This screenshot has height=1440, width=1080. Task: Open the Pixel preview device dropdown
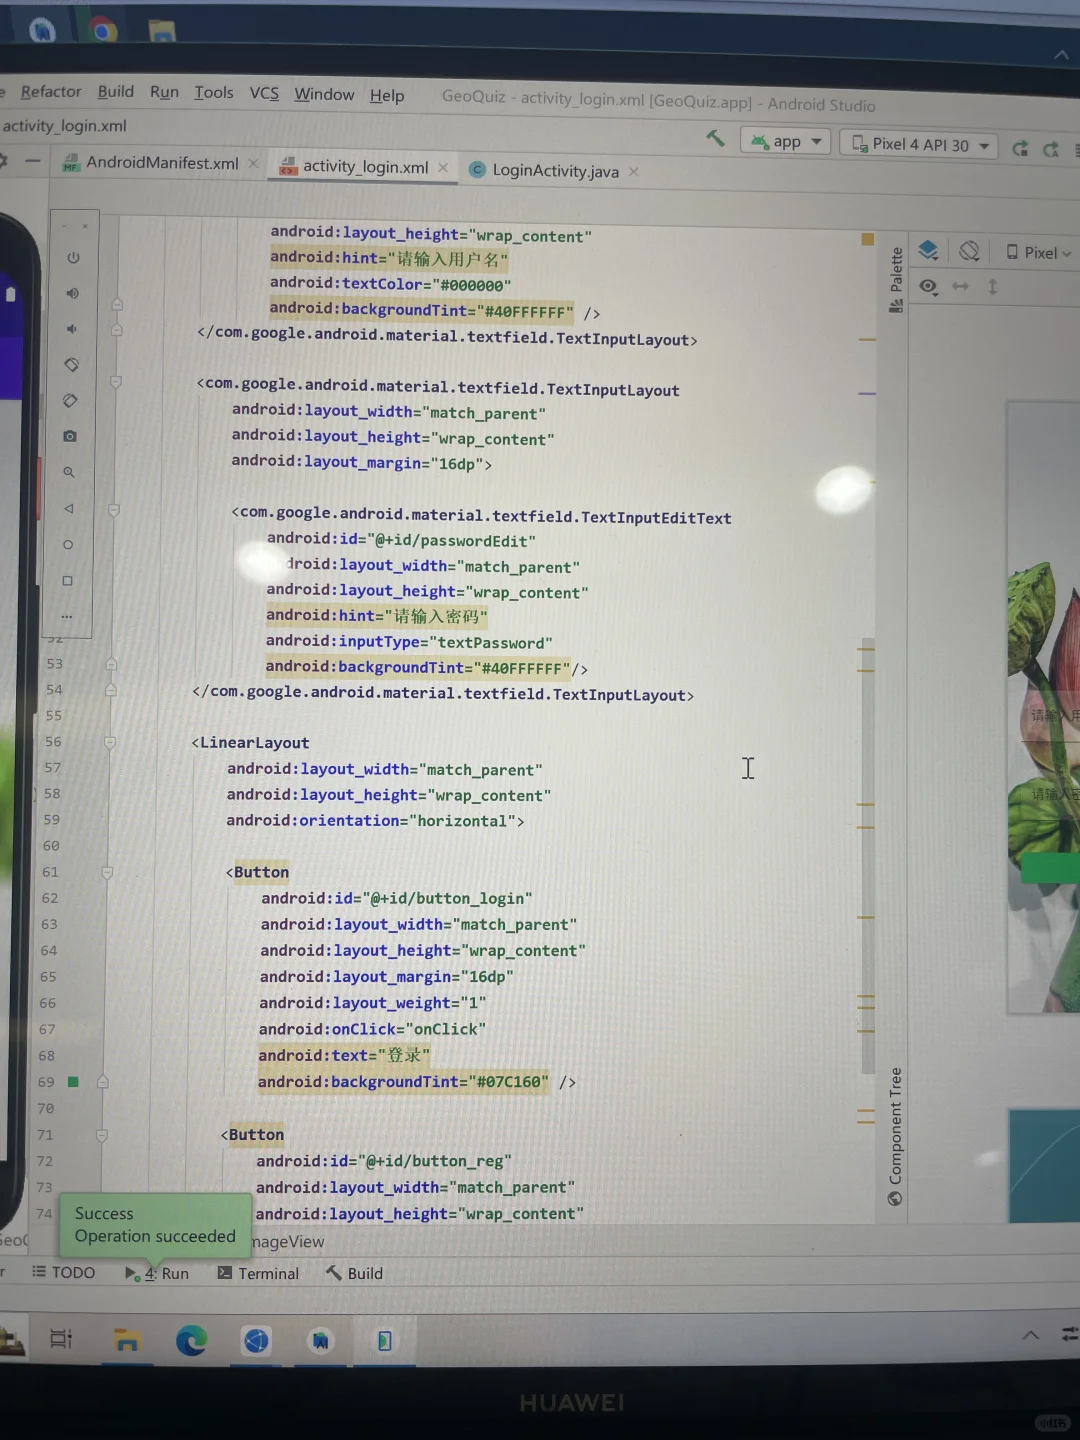pyautogui.click(x=1038, y=253)
